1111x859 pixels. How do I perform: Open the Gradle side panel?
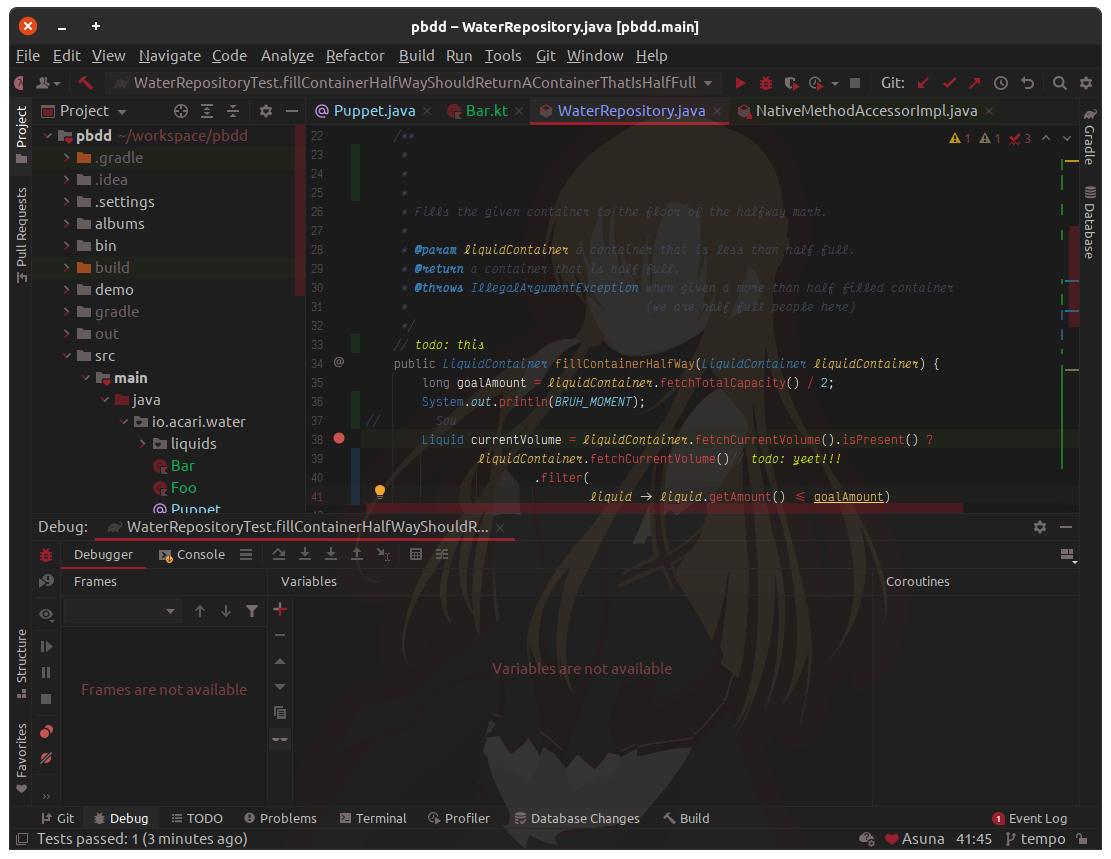coord(1090,136)
